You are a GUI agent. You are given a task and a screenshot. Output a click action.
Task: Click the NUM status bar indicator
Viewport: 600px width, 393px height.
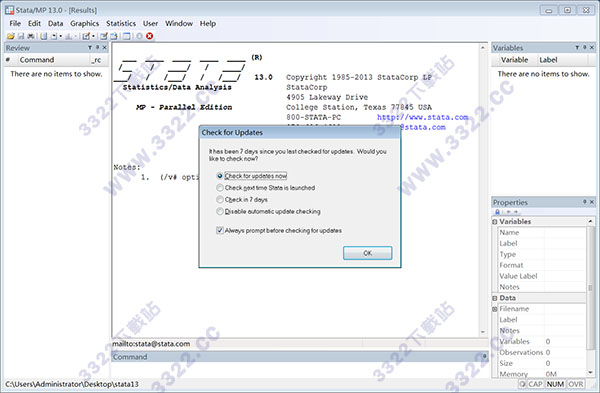555,384
